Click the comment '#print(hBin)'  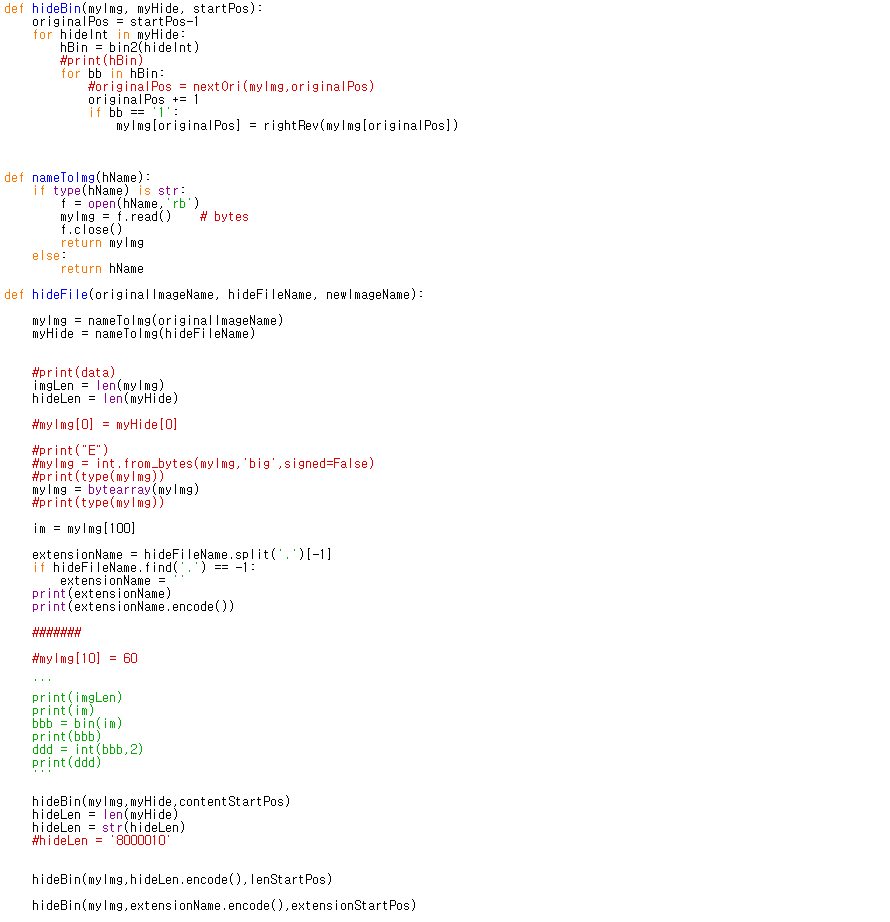coord(102,61)
